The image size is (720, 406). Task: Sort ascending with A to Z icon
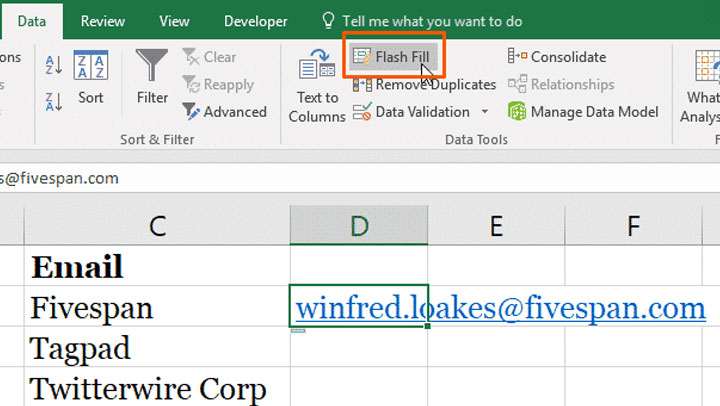54,65
